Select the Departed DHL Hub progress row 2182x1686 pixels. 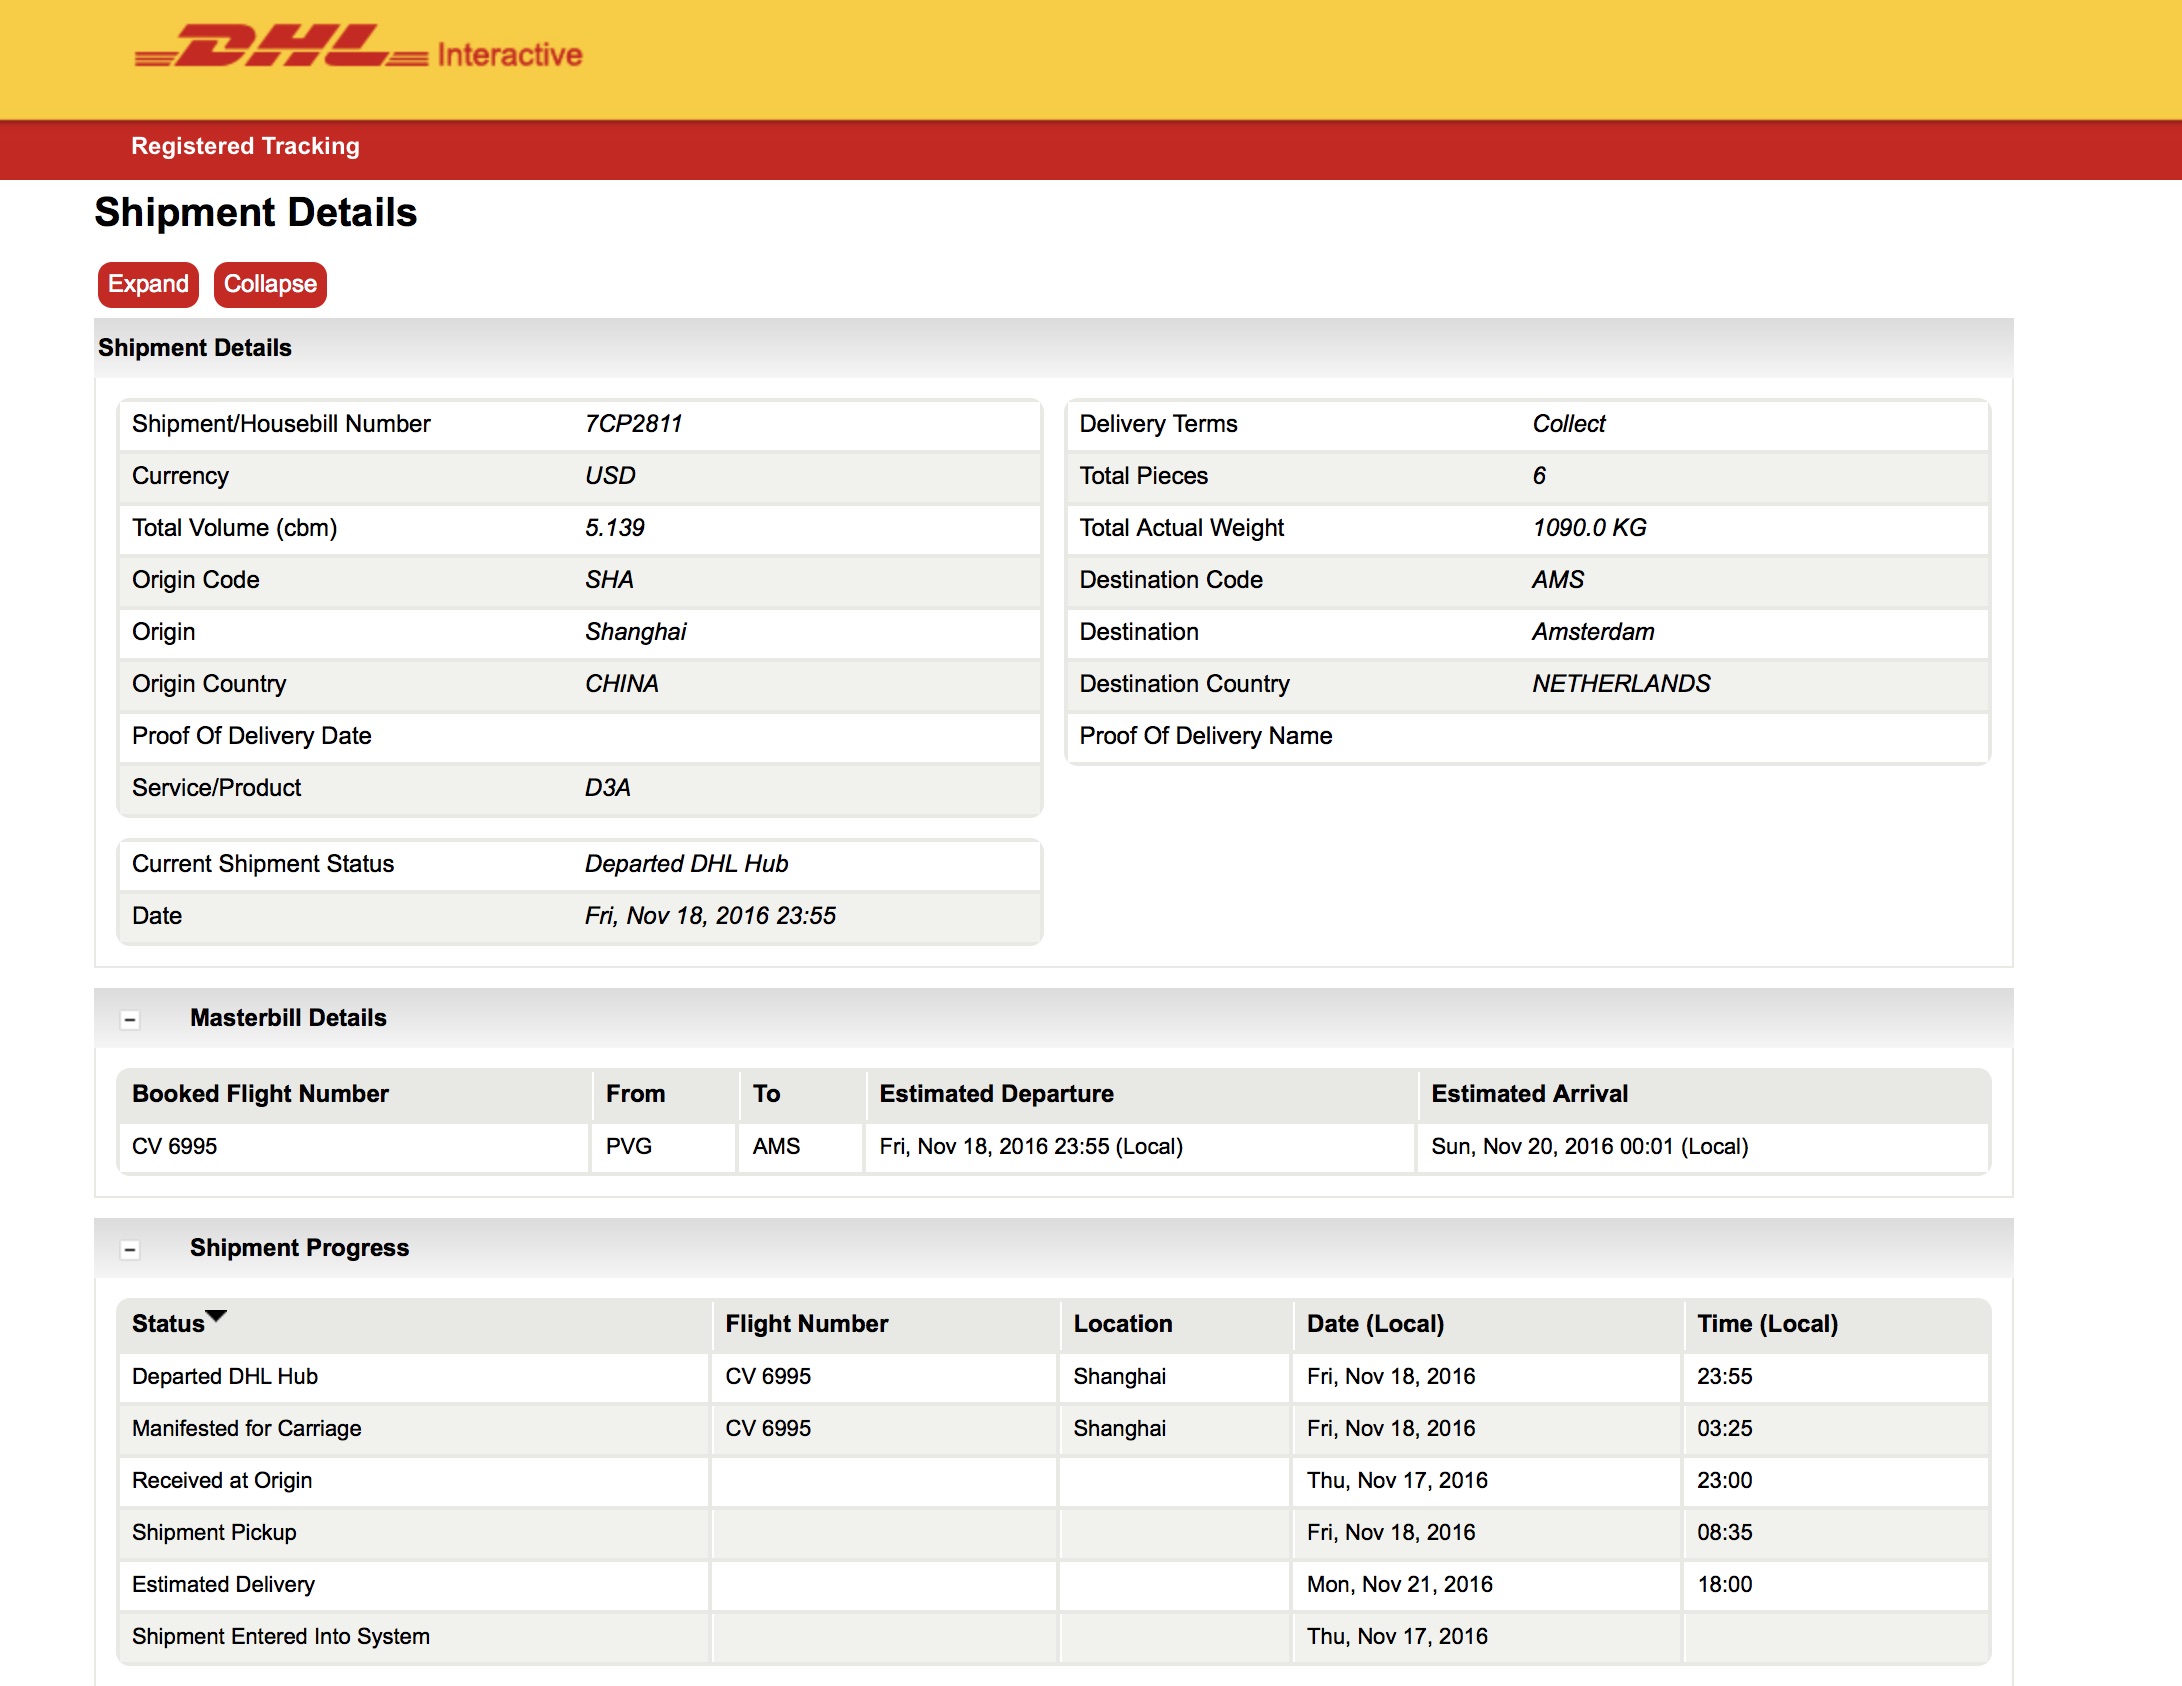point(225,1377)
